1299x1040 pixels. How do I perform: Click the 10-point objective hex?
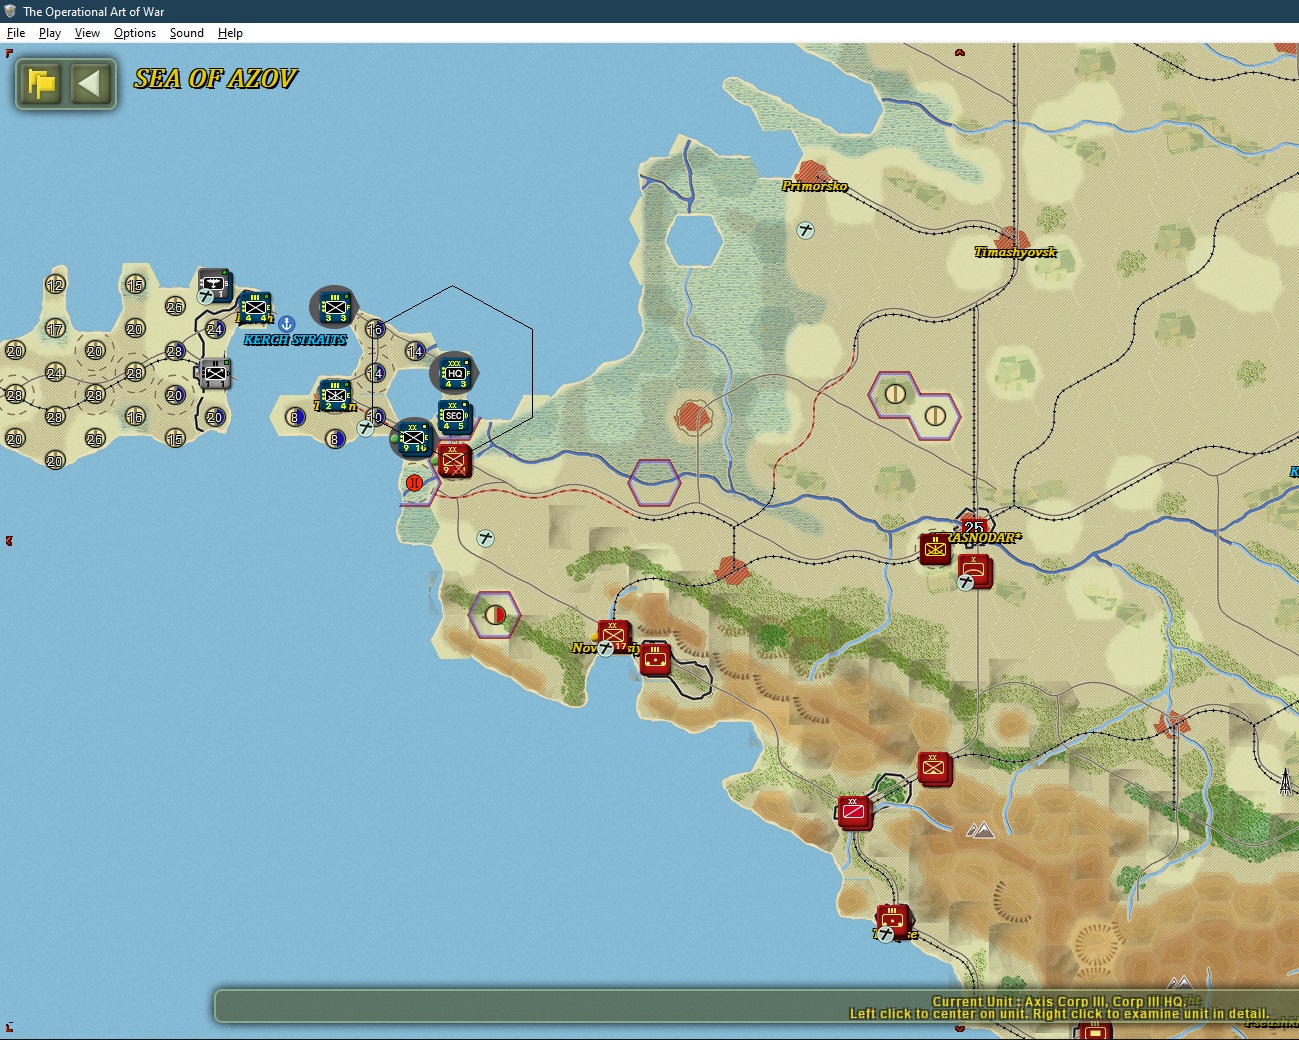(x=375, y=417)
